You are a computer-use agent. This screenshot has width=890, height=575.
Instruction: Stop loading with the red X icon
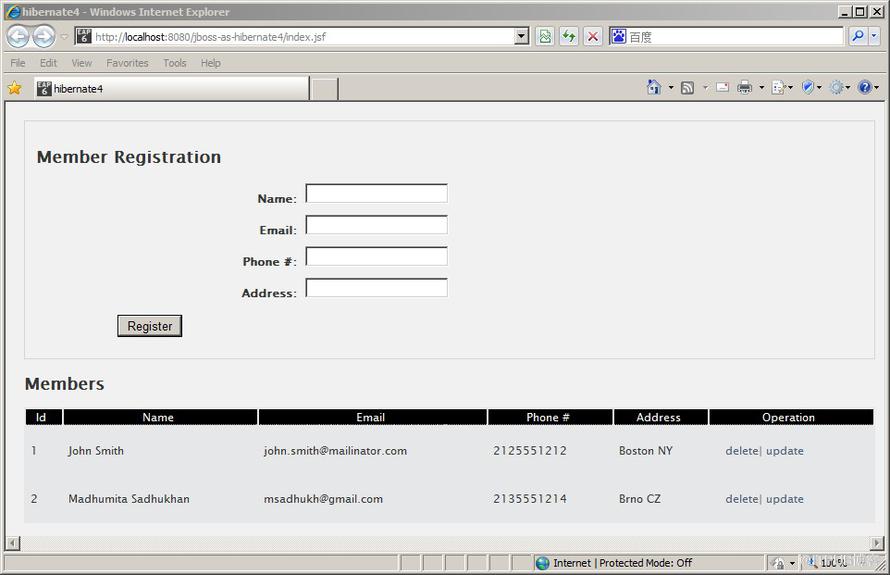[593, 37]
